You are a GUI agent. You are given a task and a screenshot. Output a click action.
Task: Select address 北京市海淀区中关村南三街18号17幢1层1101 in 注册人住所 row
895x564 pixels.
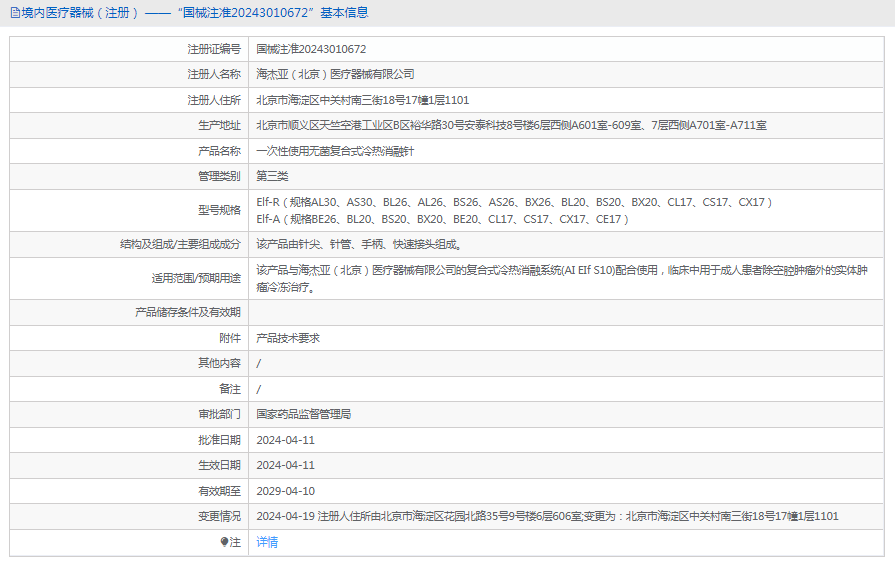coord(362,100)
